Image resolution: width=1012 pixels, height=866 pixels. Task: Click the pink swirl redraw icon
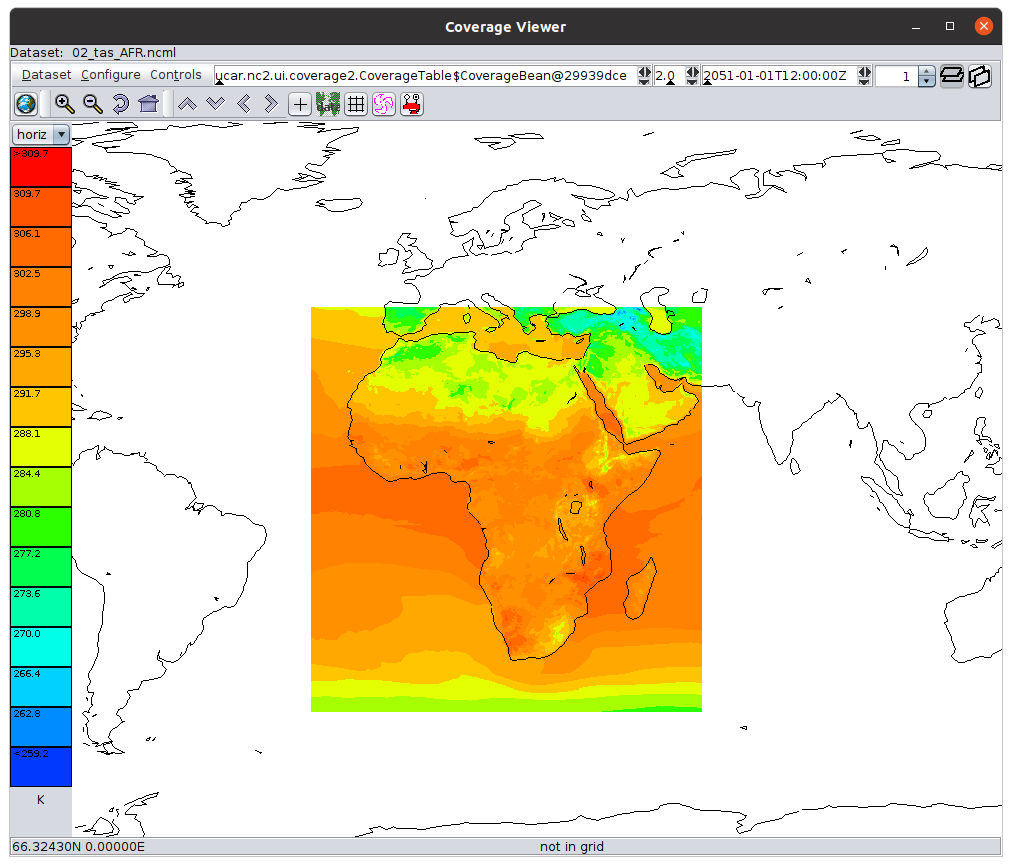pos(384,104)
